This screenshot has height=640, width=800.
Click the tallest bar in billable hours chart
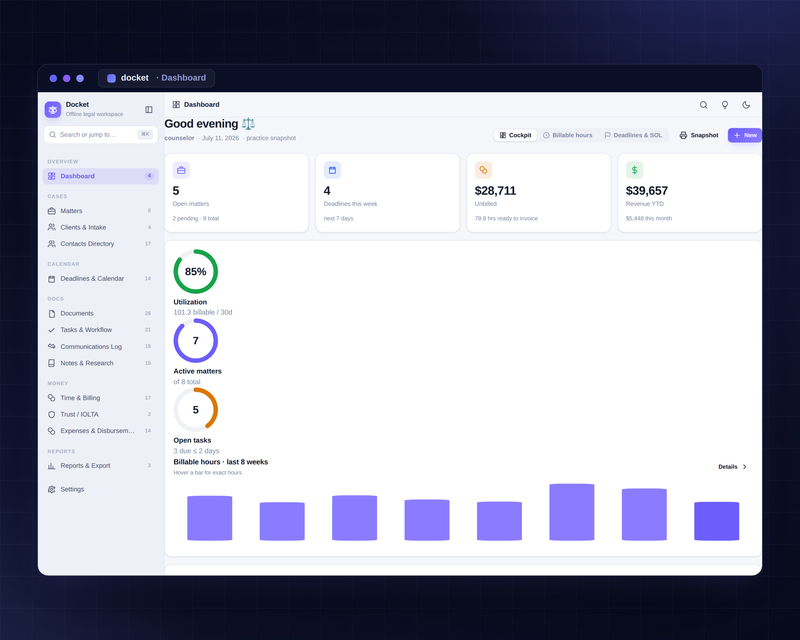pos(571,512)
